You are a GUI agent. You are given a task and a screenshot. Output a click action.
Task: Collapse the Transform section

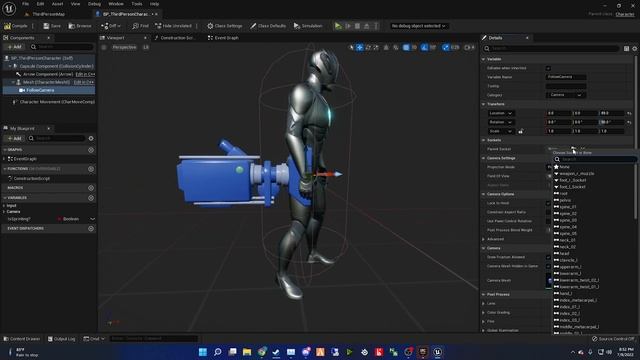(484, 104)
